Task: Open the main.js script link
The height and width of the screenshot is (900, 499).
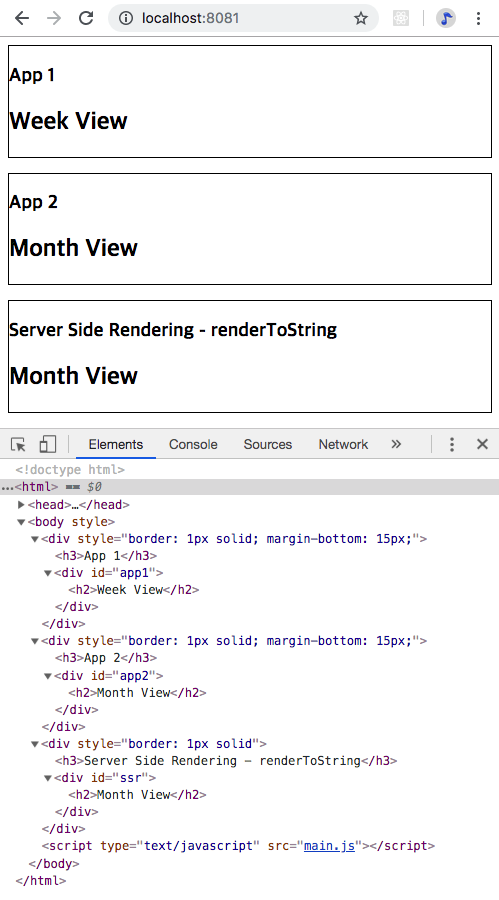Action: click(329, 845)
